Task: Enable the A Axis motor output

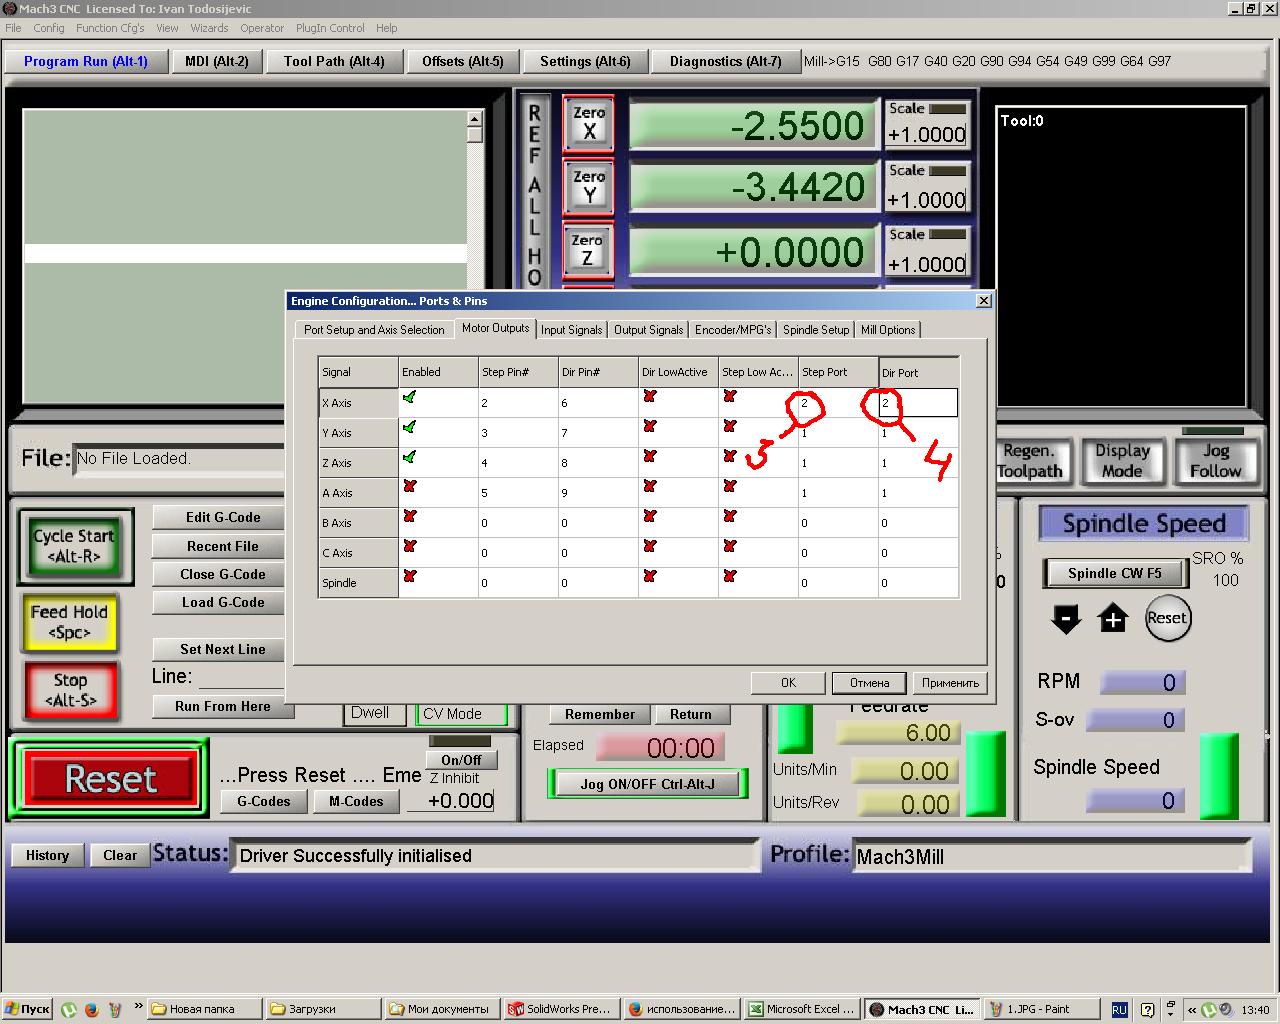Action: 409,487
